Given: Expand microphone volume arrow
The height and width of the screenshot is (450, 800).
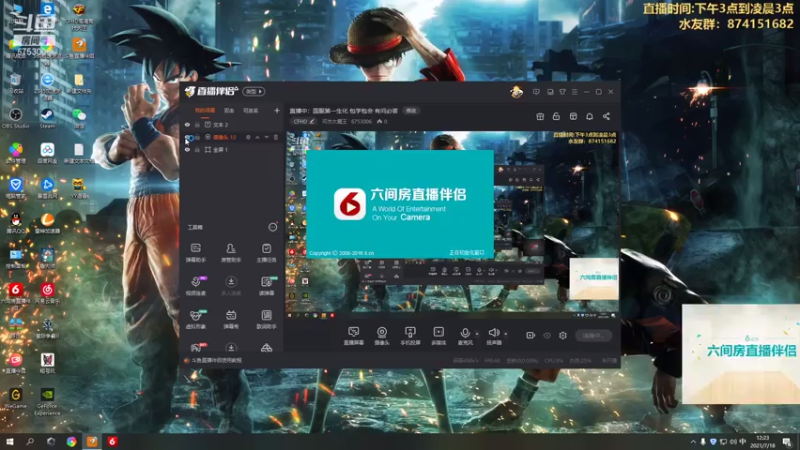Looking at the screenshot, I should [x=477, y=334].
